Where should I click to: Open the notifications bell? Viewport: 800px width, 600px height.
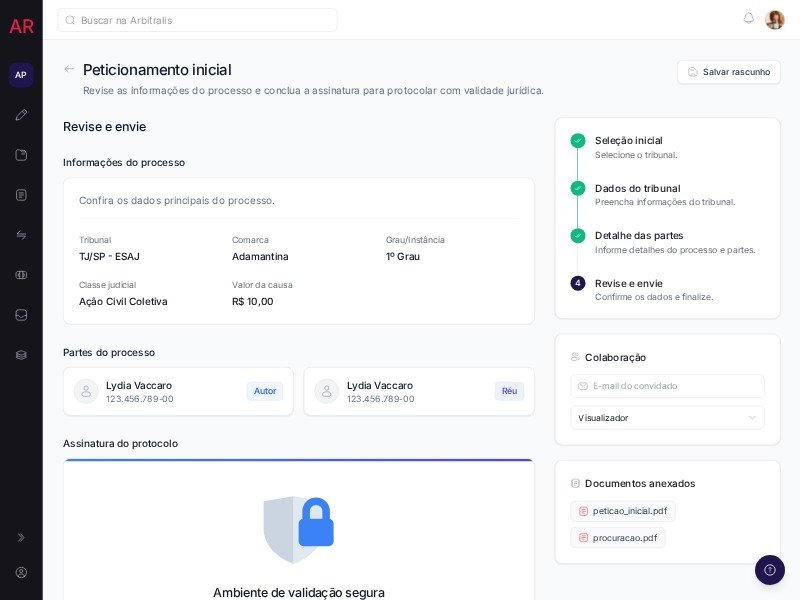pos(748,19)
